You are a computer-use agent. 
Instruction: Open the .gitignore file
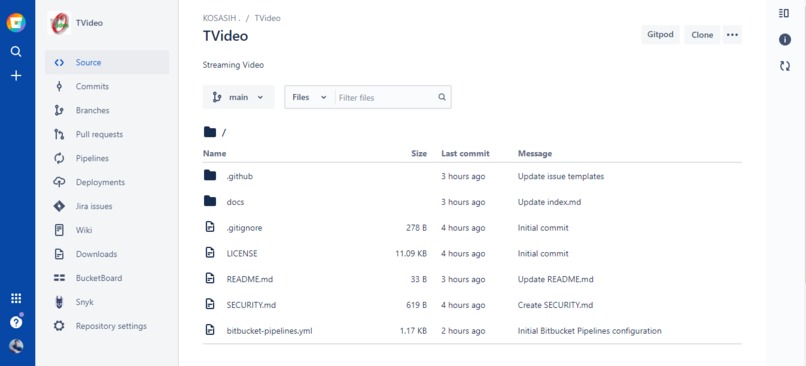tap(244, 228)
